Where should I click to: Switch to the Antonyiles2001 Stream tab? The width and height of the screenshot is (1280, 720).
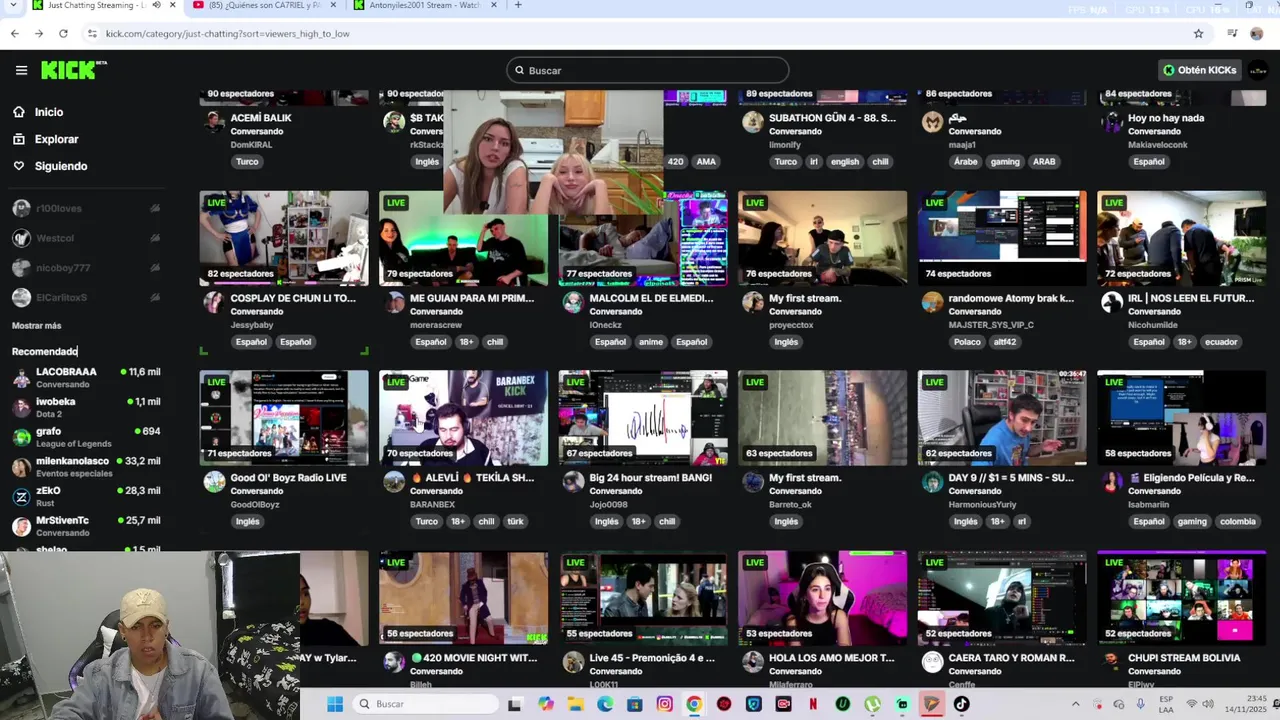(x=424, y=5)
